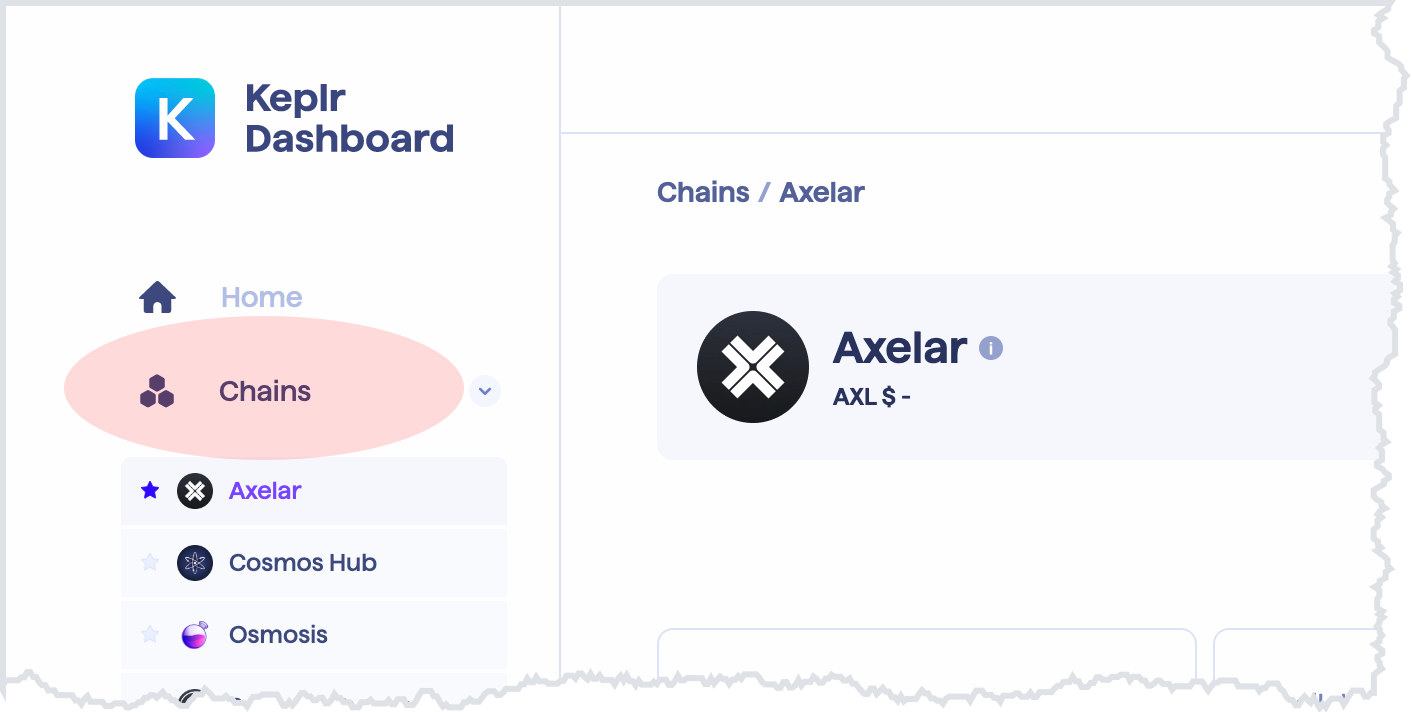Screen dimensions: 1412x712
Task: Select Chains in the sidebar menu
Action: (x=264, y=391)
